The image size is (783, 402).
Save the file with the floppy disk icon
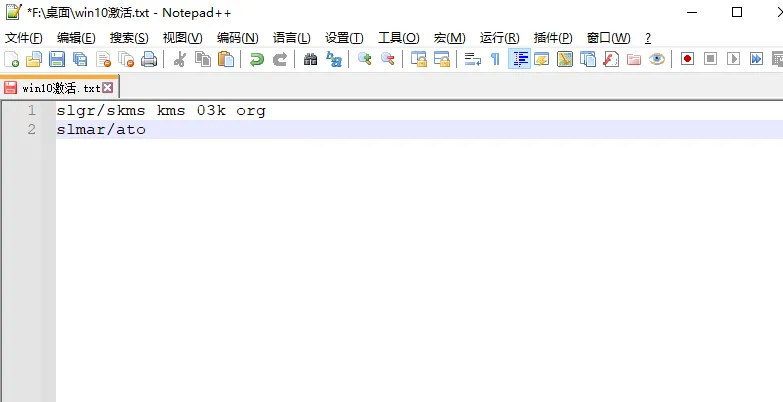pyautogui.click(x=57, y=59)
